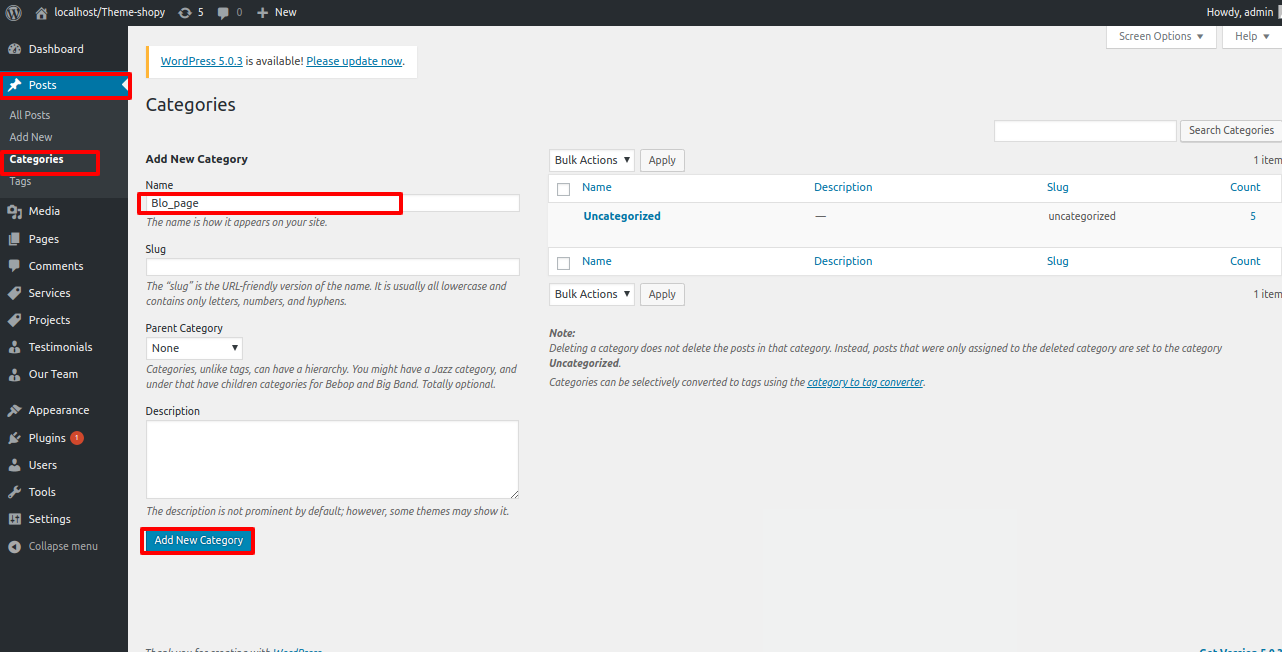1282x652 pixels.
Task: Open All Posts submenu item
Action: 30,115
